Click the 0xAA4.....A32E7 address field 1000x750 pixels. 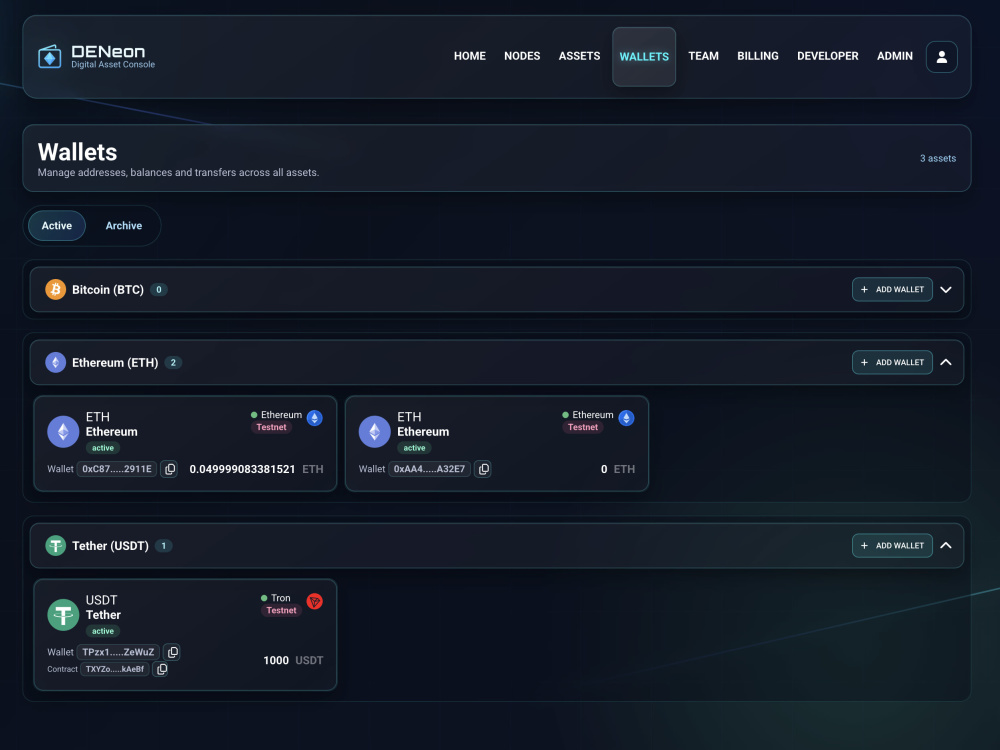(429, 469)
